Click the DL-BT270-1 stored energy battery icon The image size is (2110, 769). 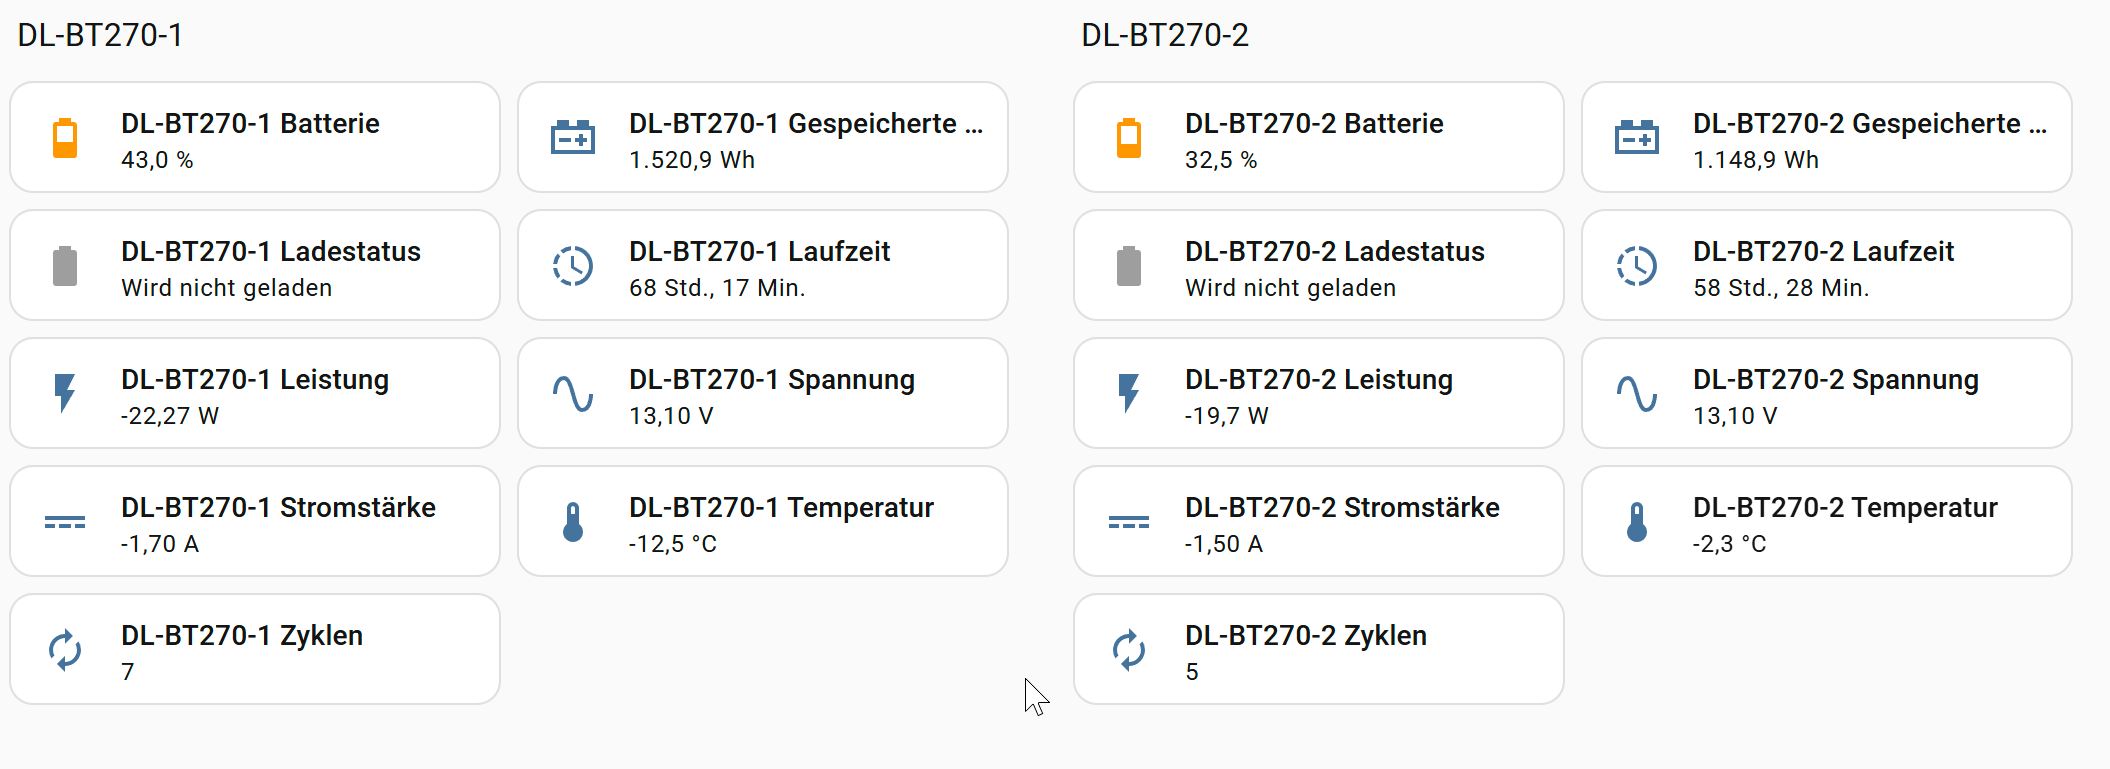573,138
